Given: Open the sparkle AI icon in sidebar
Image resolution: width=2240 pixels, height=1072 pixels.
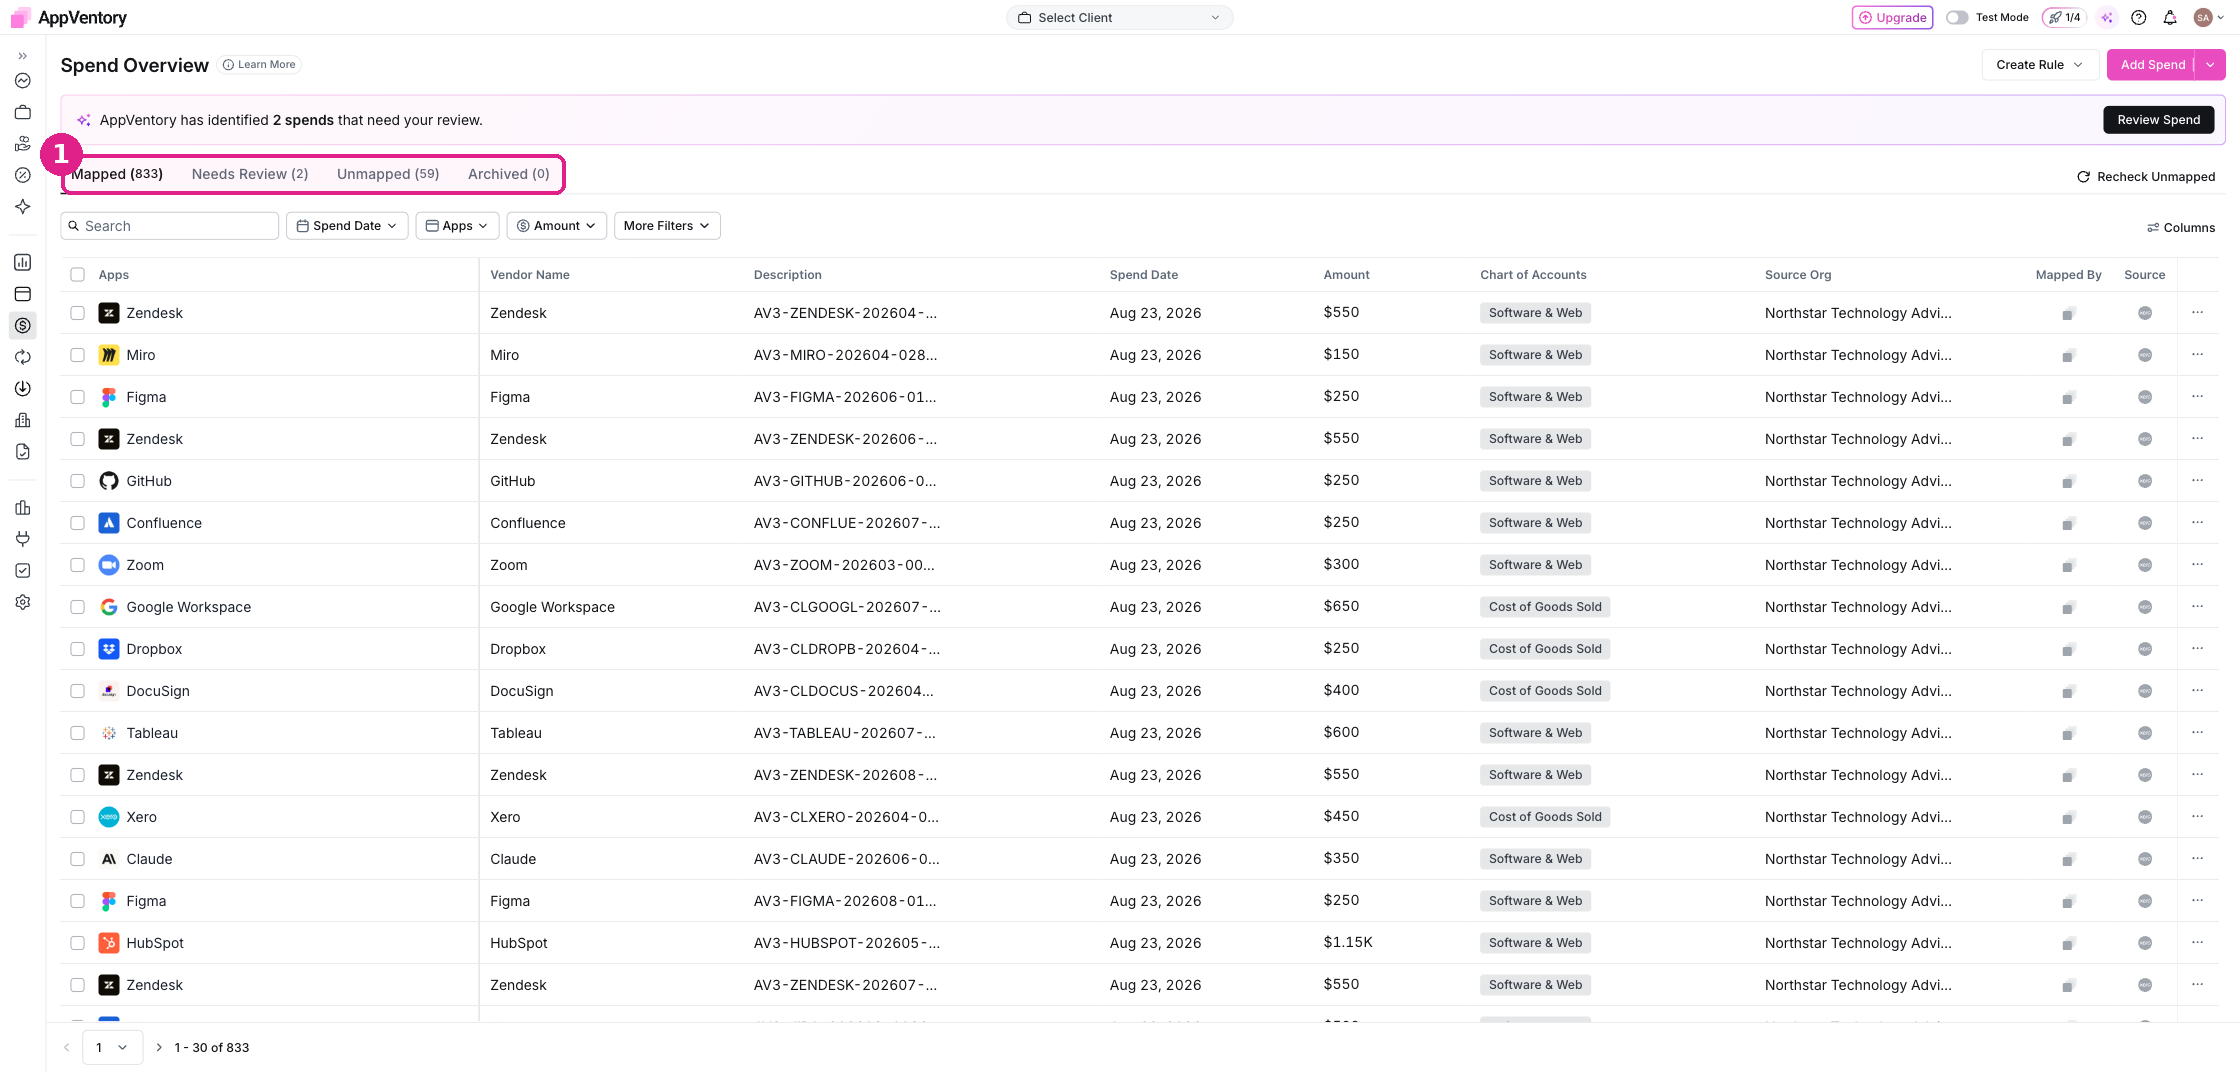Looking at the screenshot, I should pyautogui.click(x=22, y=207).
